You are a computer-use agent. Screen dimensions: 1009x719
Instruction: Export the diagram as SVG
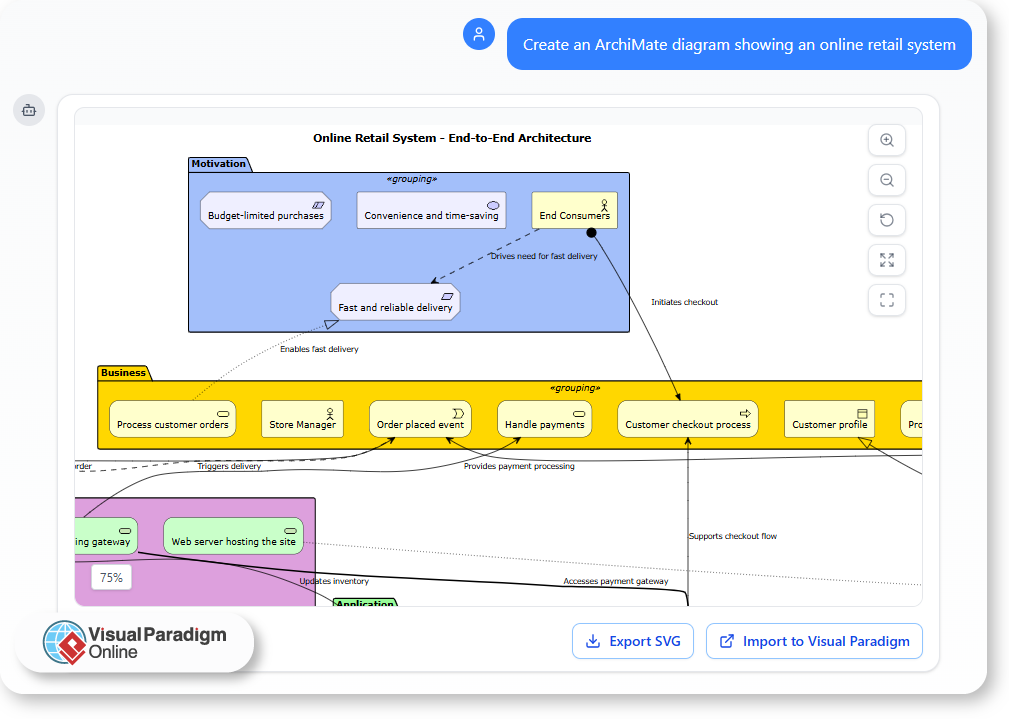(x=633, y=641)
